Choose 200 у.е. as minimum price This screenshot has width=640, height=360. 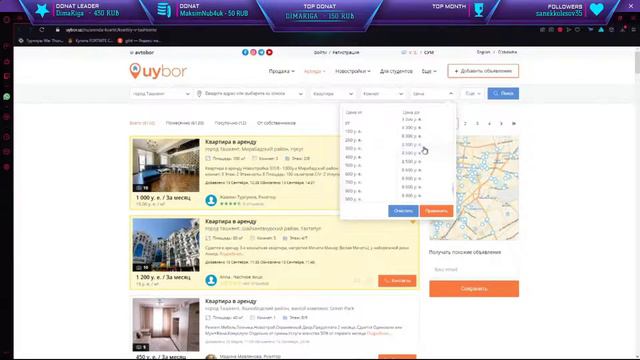coord(353,140)
